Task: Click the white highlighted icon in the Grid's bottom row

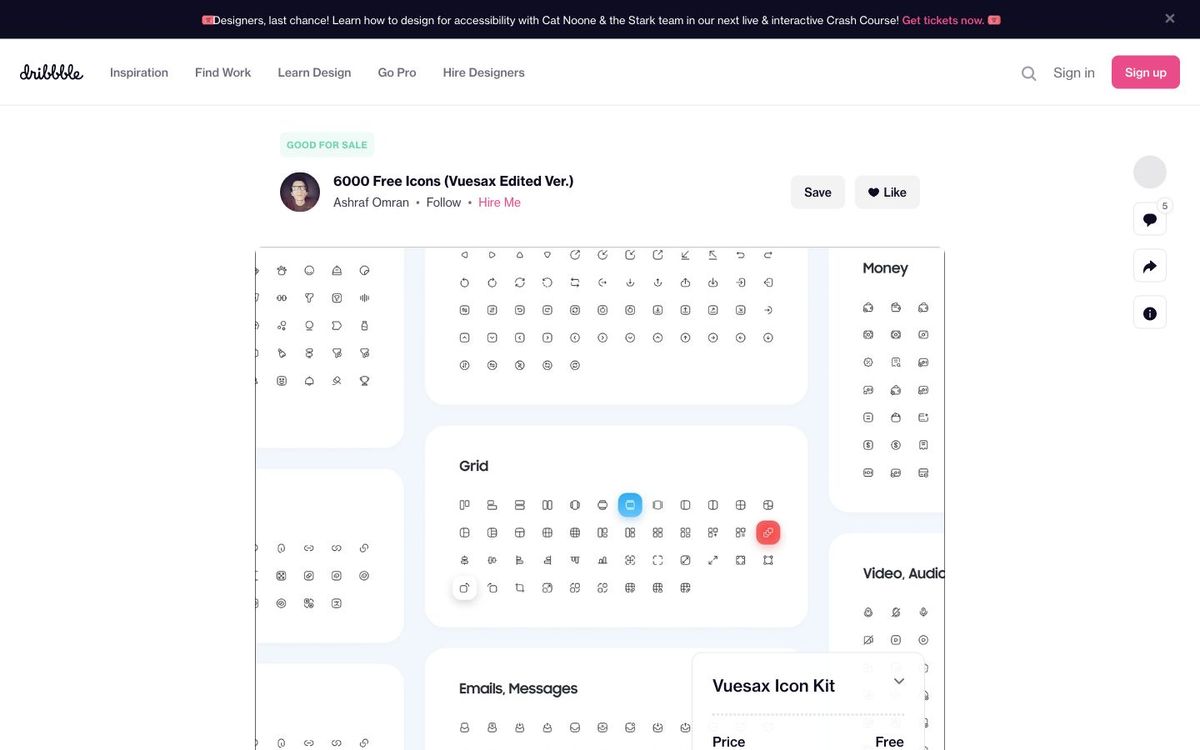Action: pyautogui.click(x=464, y=588)
